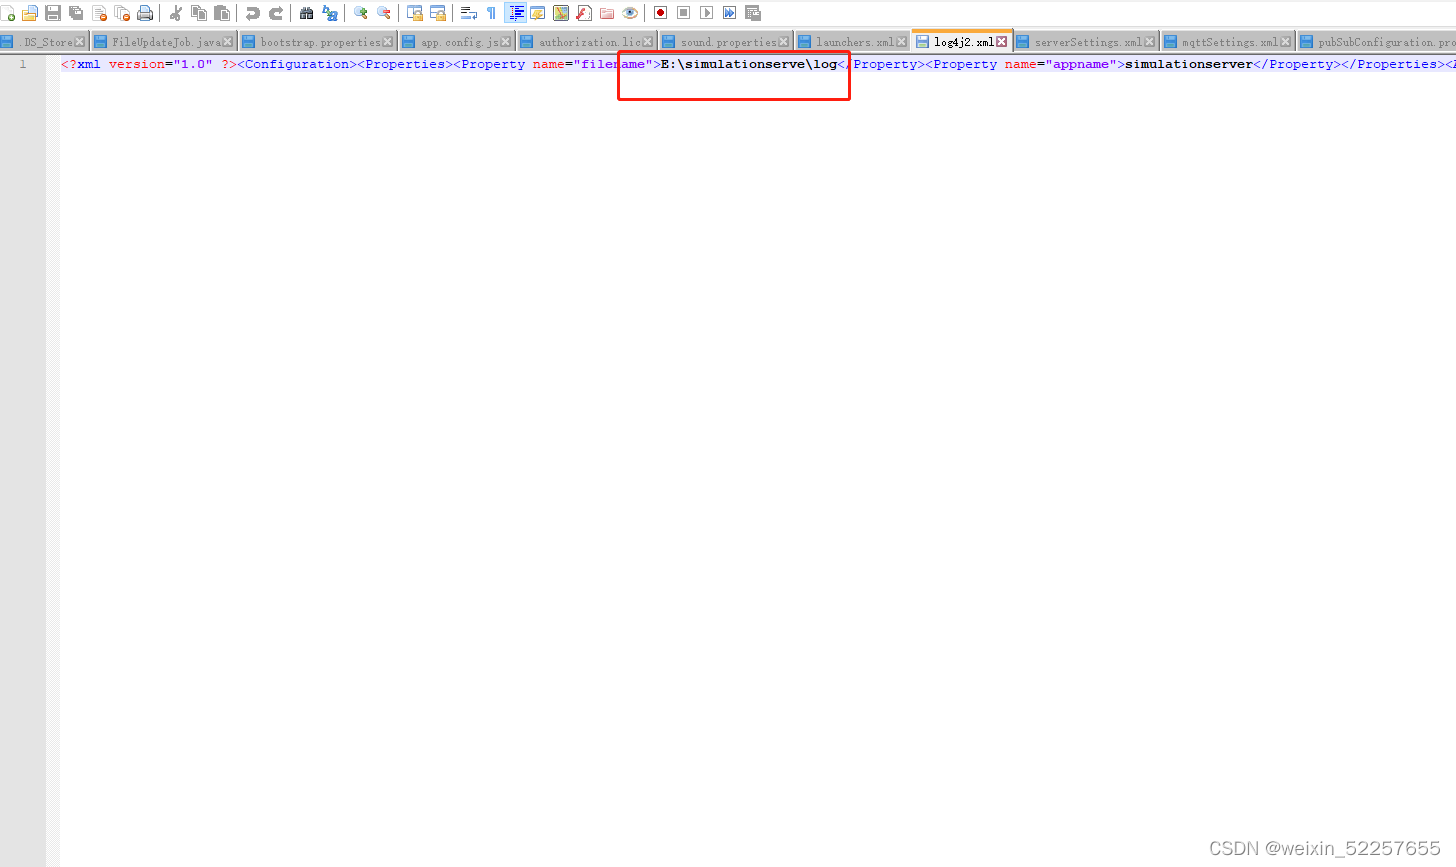This screenshot has width=1456, height=867.
Task: Switch to the sound.properties tab
Action: 726,42
